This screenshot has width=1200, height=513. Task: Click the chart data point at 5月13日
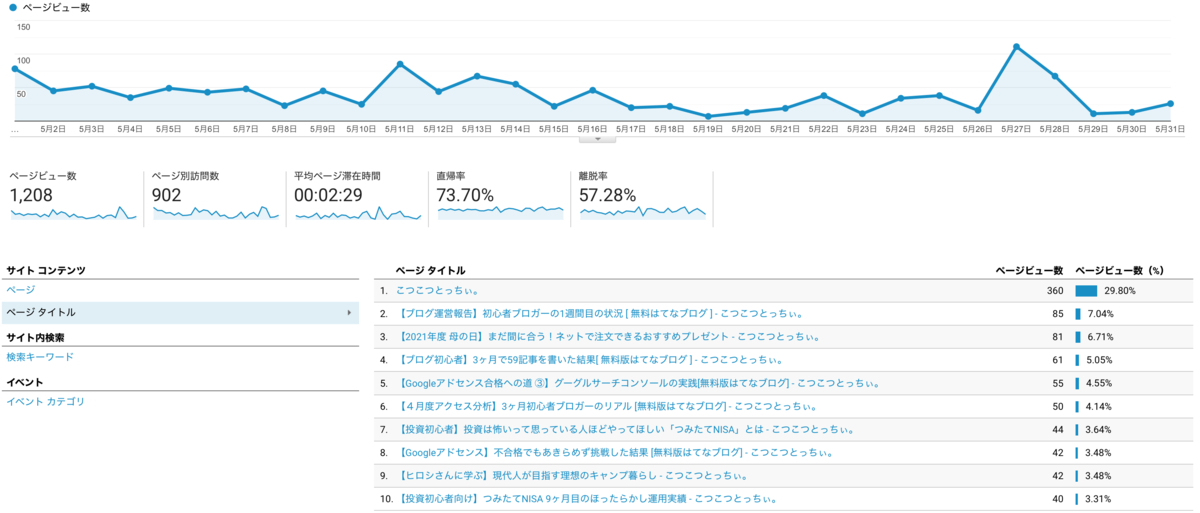coord(477,76)
